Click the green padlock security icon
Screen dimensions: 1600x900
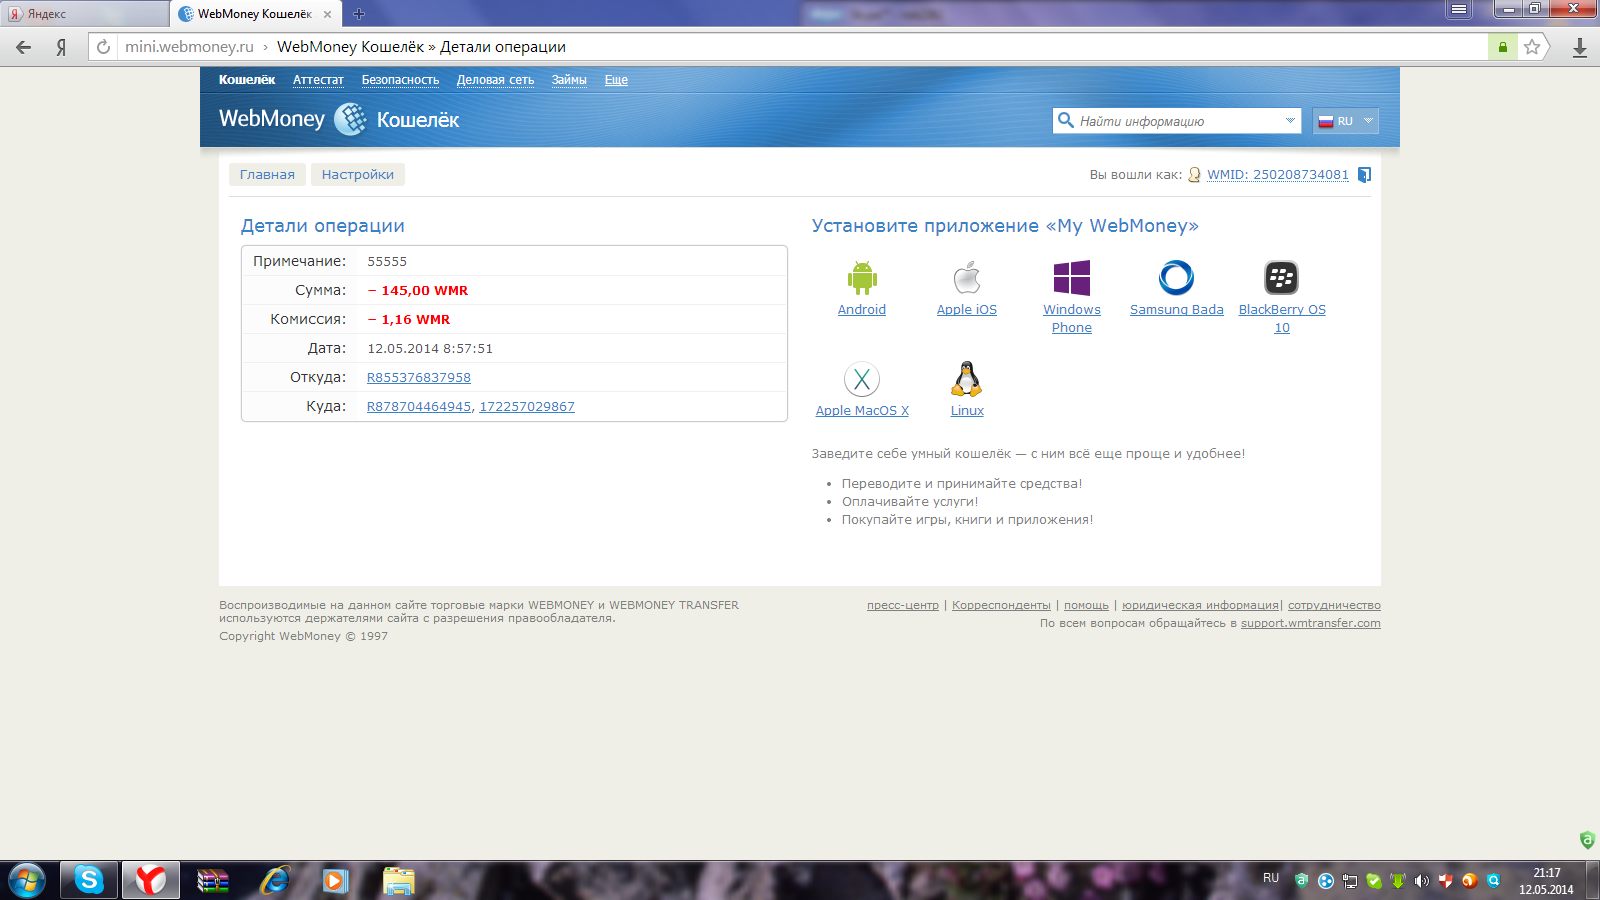pyautogui.click(x=1502, y=47)
